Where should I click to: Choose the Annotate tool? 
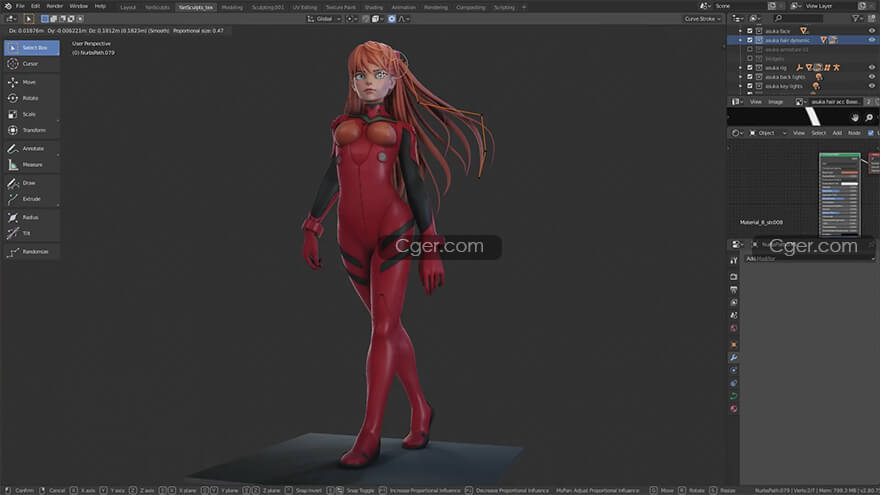tap(31, 149)
